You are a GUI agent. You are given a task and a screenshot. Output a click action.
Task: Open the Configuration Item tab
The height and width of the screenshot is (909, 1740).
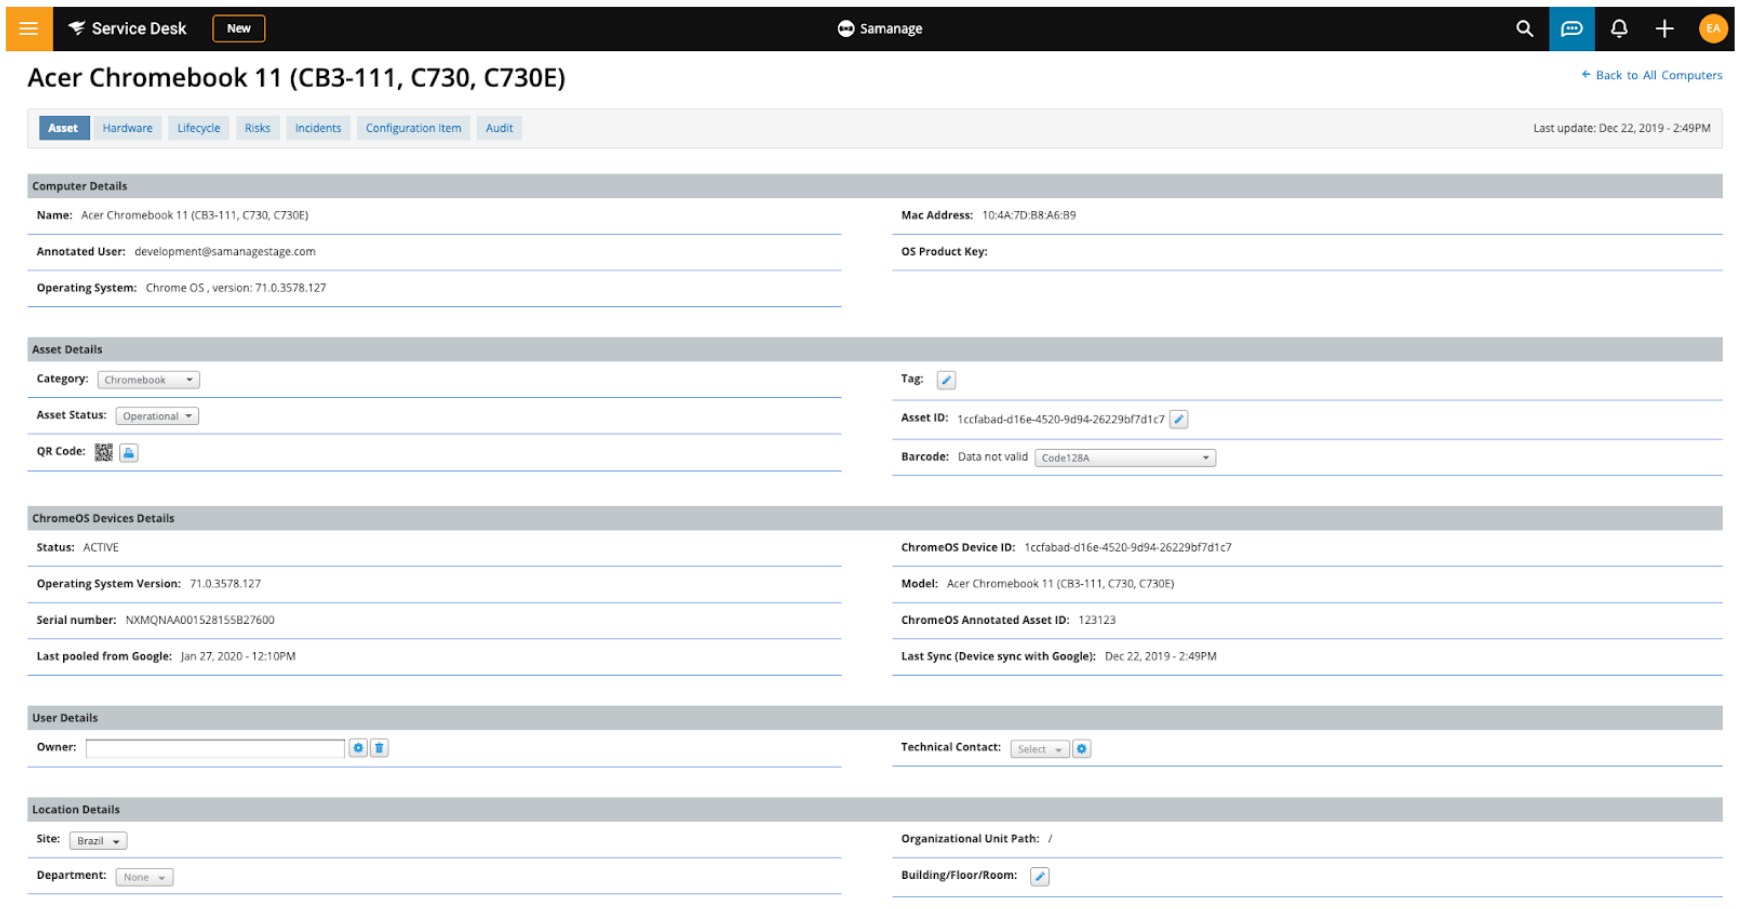(x=414, y=128)
